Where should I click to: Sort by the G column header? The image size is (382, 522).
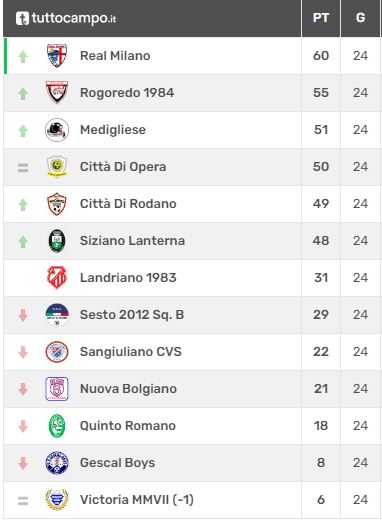(360, 18)
